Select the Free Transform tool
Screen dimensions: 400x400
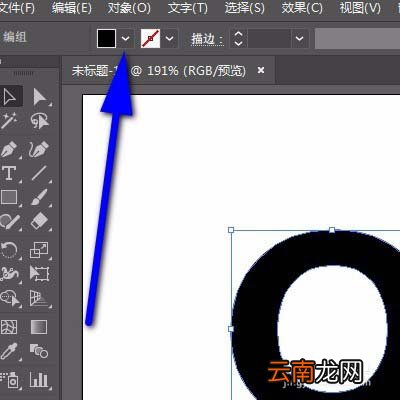[40, 274]
